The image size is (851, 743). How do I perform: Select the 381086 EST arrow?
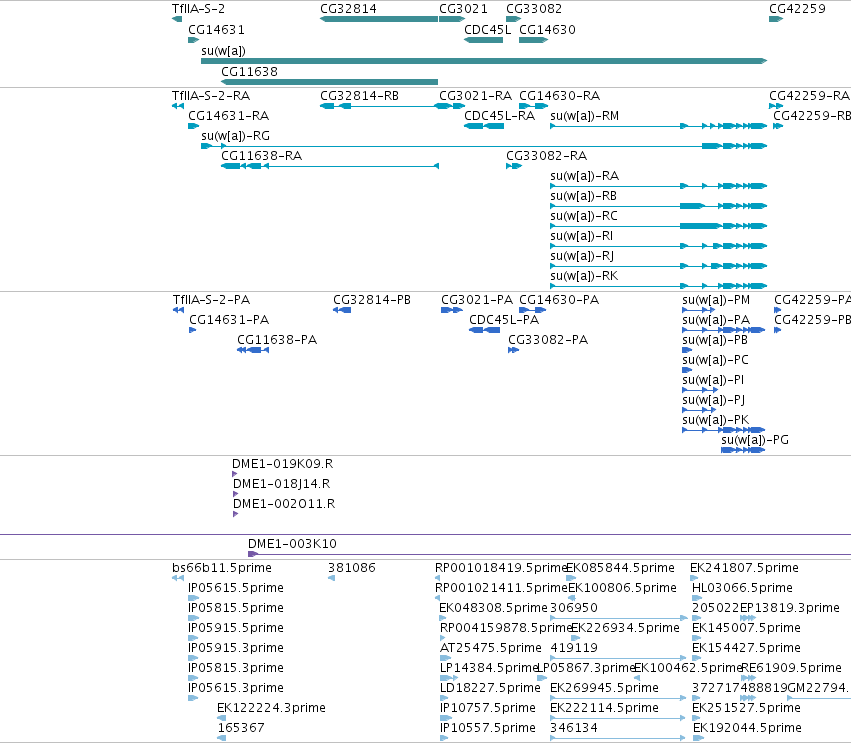332,578
